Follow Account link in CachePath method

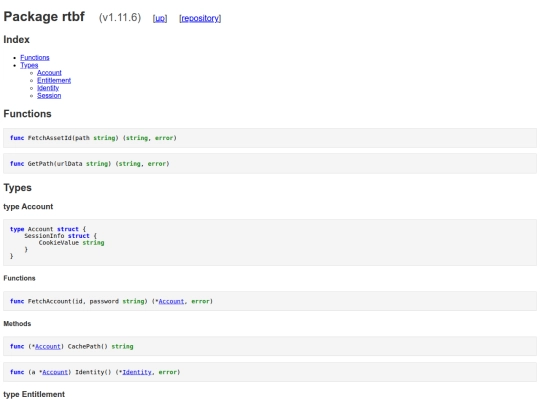(48, 346)
